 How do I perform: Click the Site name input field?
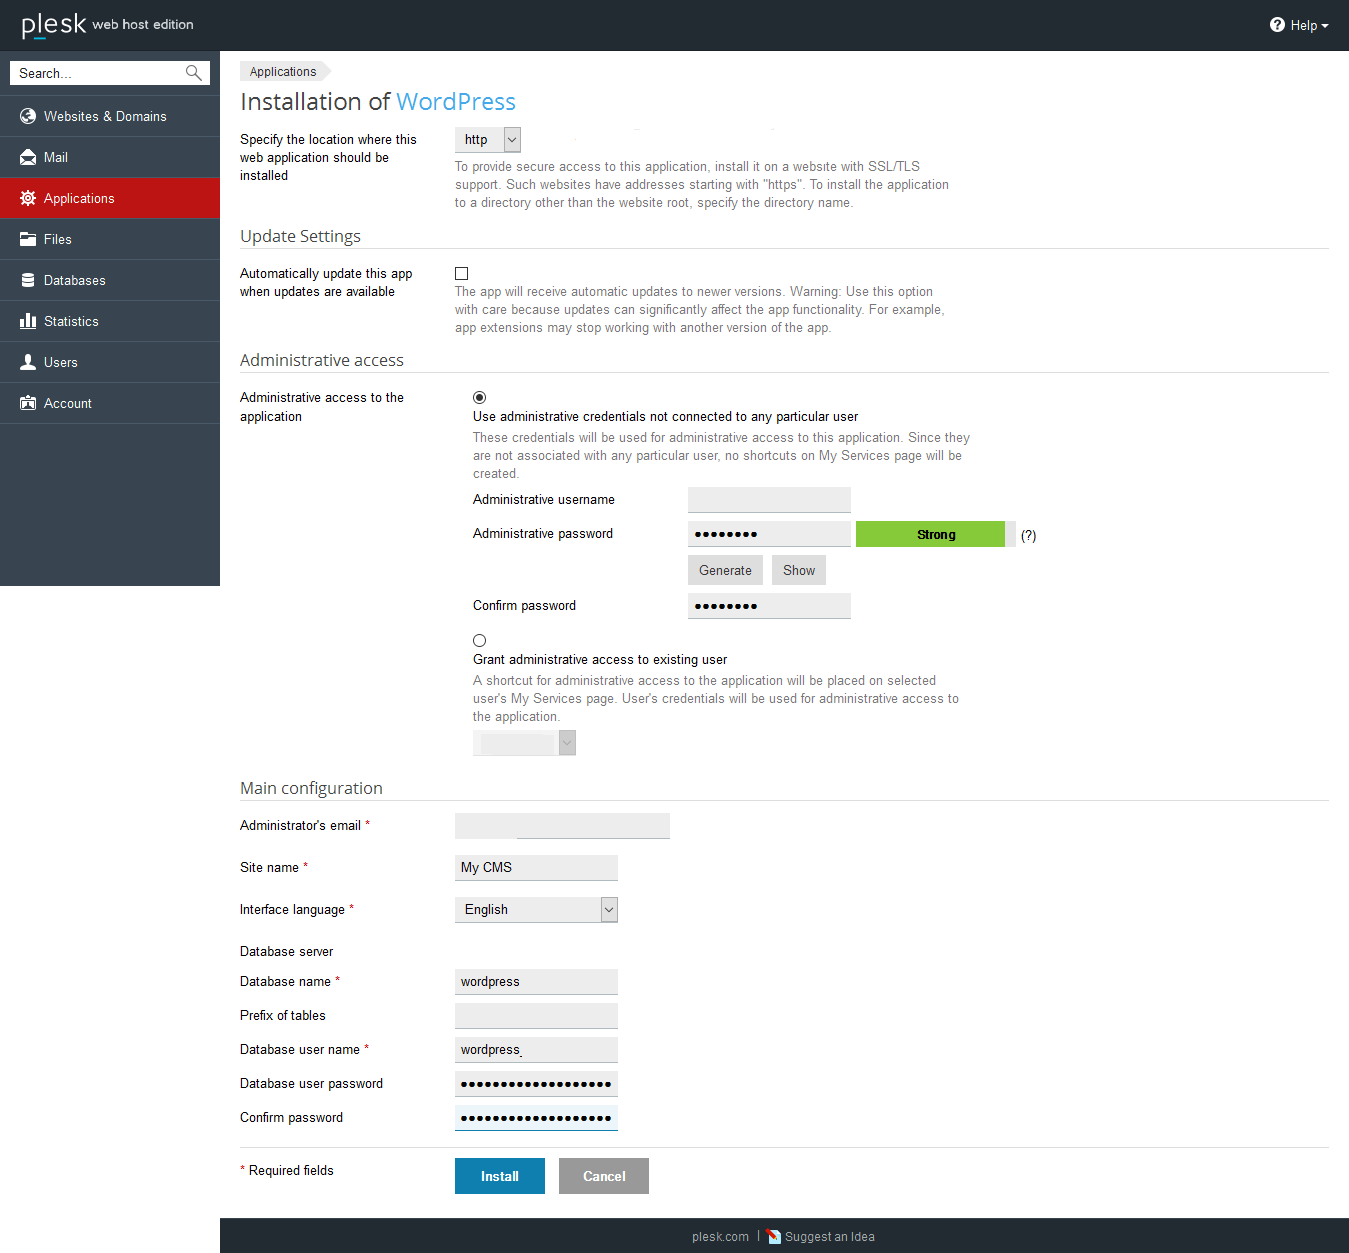tap(536, 867)
